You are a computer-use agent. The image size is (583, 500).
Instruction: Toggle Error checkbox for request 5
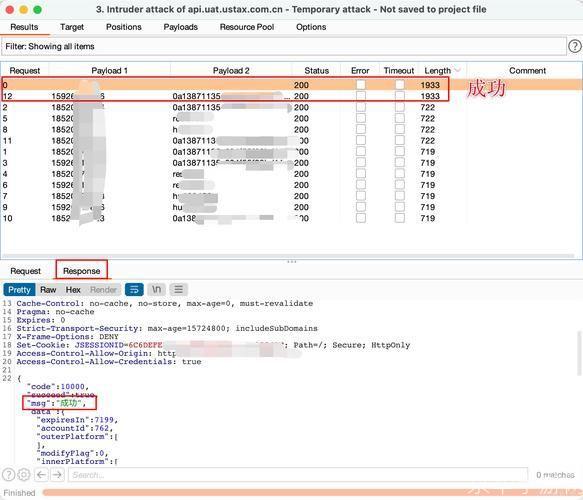[360, 118]
